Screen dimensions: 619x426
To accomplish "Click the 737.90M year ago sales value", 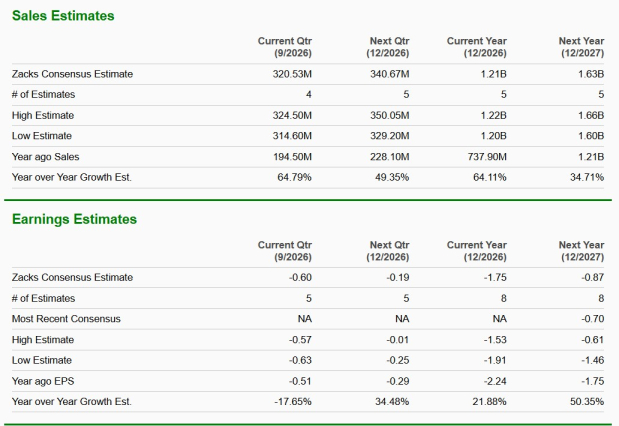I will pyautogui.click(x=487, y=157).
